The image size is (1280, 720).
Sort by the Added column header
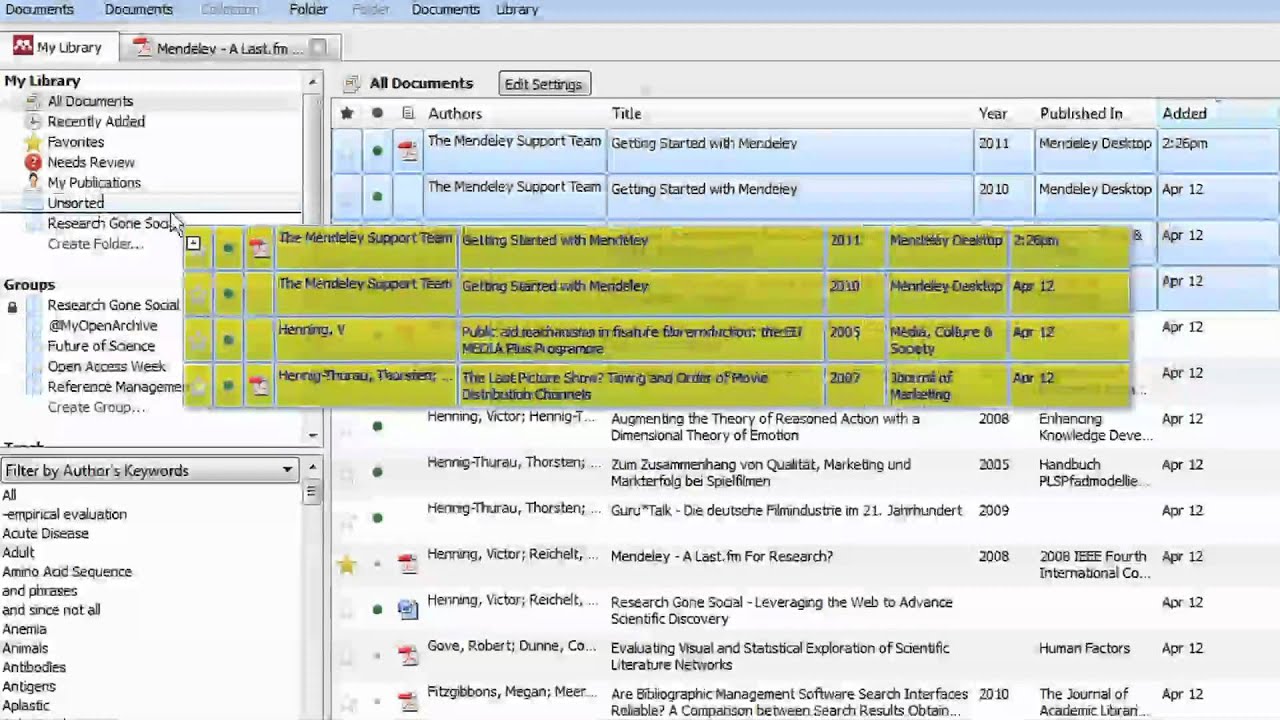tap(1184, 113)
